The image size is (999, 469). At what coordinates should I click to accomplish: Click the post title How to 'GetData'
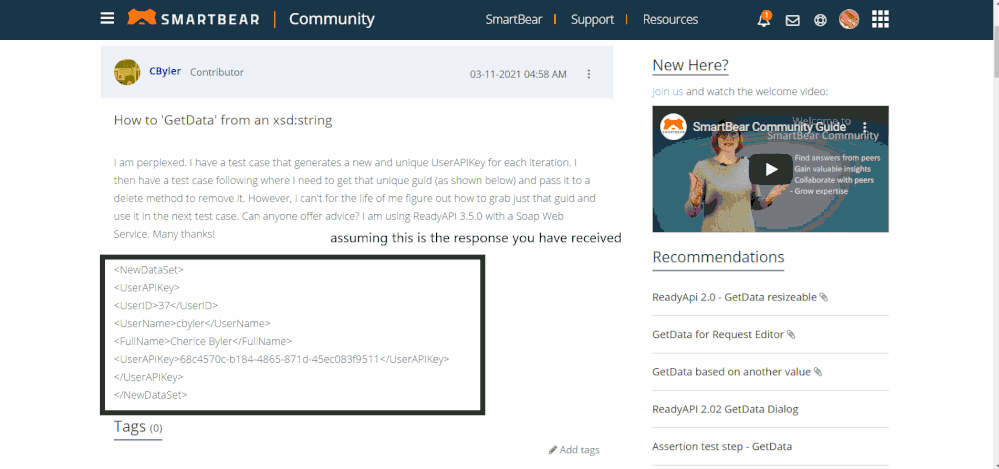tap(223, 120)
